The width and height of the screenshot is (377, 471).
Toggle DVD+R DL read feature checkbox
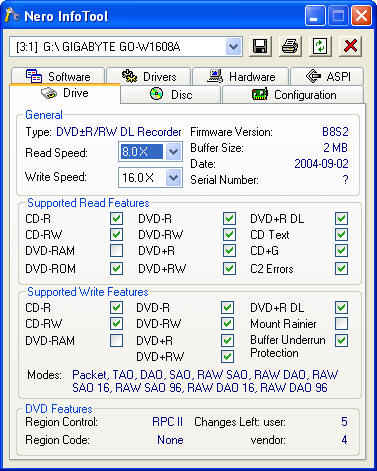[342, 219]
